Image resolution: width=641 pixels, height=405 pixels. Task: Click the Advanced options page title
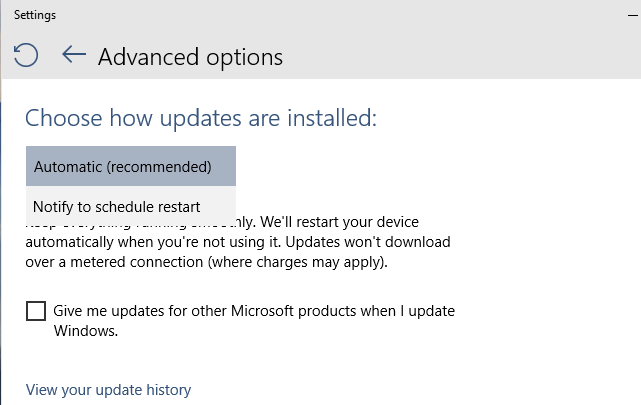190,57
